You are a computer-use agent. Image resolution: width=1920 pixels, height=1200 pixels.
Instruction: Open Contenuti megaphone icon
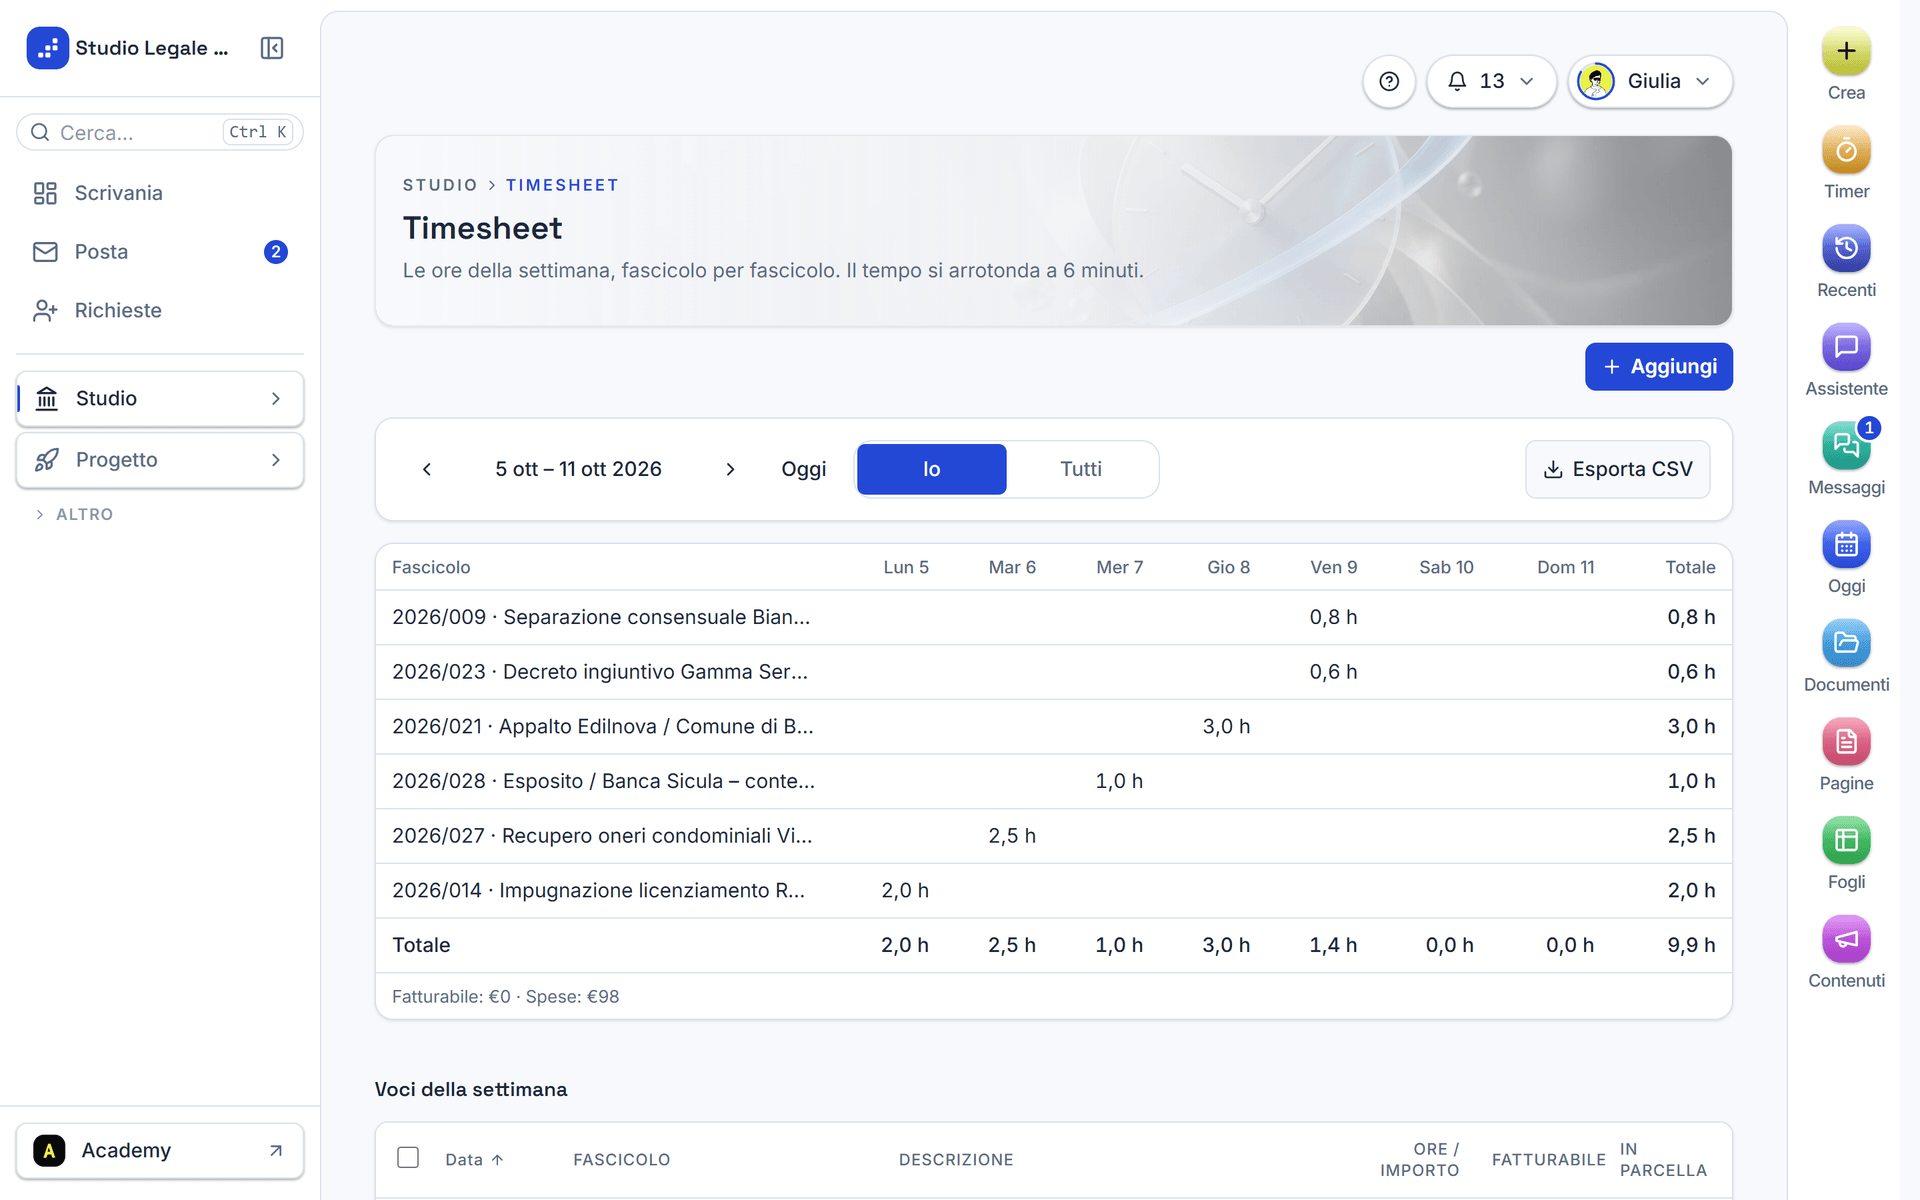click(1846, 939)
